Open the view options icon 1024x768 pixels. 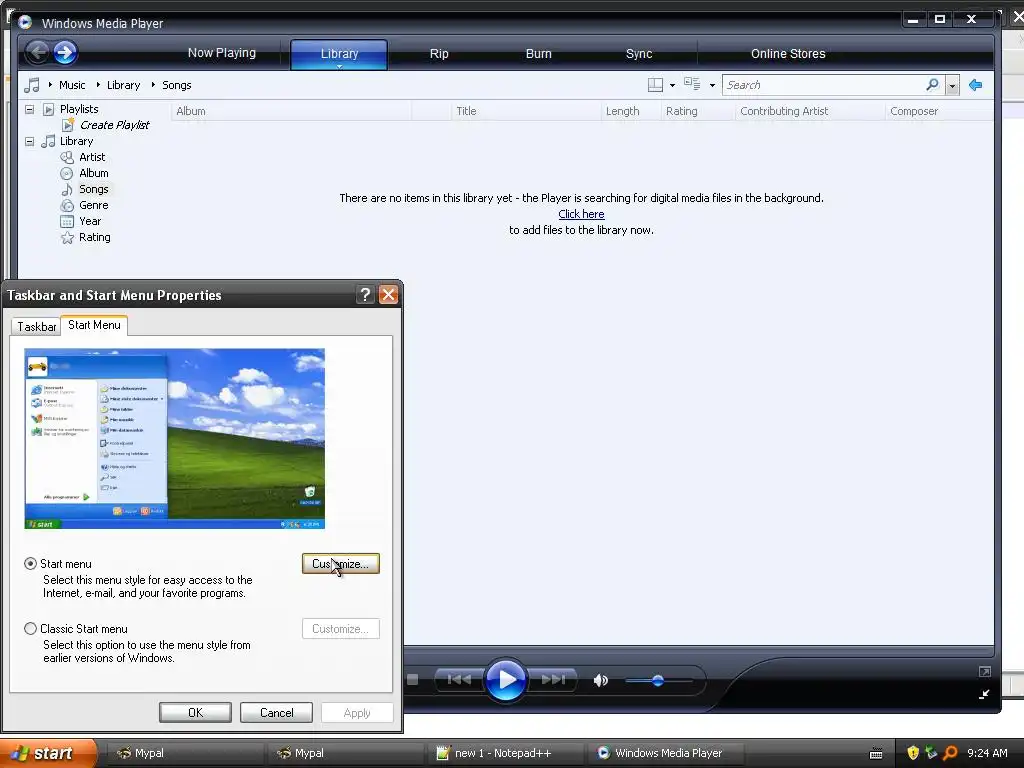point(692,84)
